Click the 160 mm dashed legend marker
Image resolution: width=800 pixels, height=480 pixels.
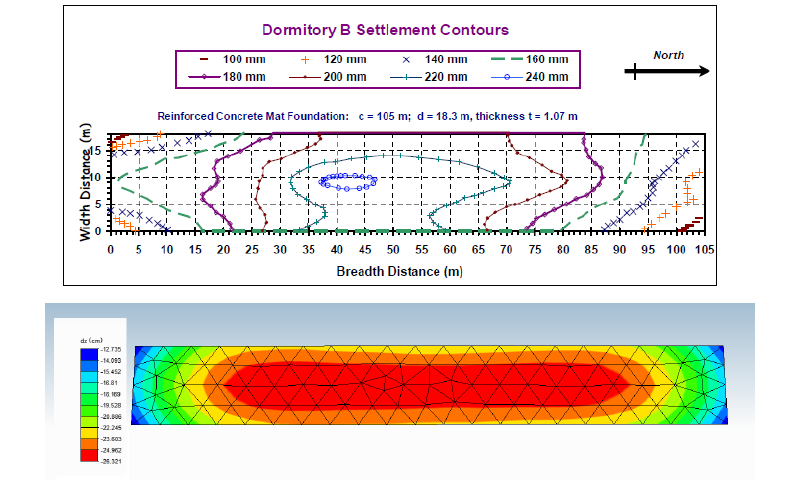coord(507,60)
